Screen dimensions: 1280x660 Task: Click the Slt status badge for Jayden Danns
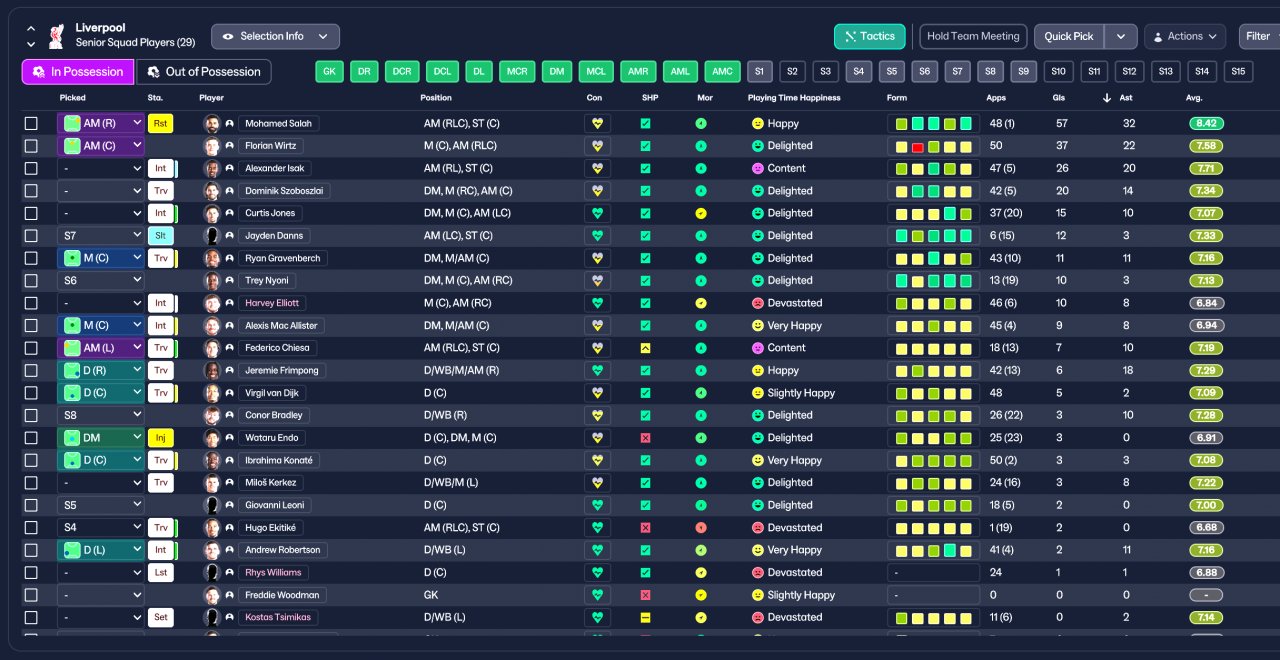(x=160, y=236)
